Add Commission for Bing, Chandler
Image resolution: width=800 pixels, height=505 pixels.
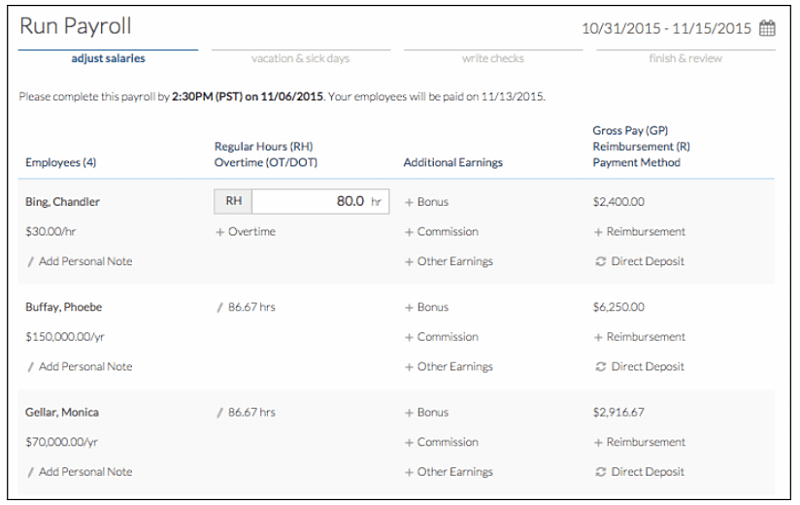[442, 232]
